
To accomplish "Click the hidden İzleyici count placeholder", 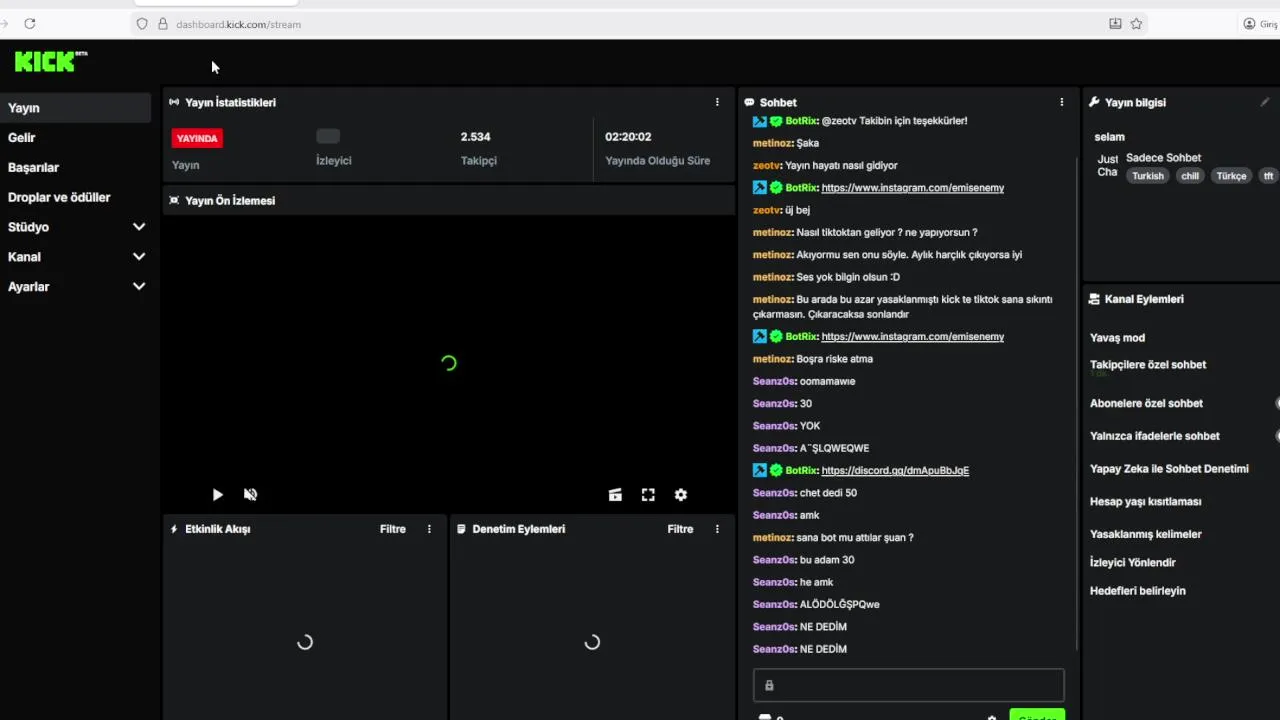I will tap(328, 137).
